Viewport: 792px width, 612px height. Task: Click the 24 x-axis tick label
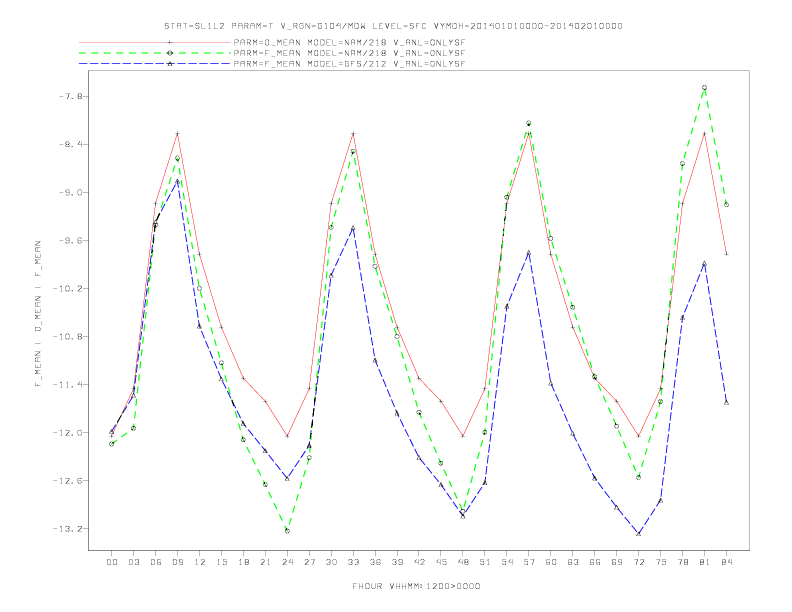point(287,562)
